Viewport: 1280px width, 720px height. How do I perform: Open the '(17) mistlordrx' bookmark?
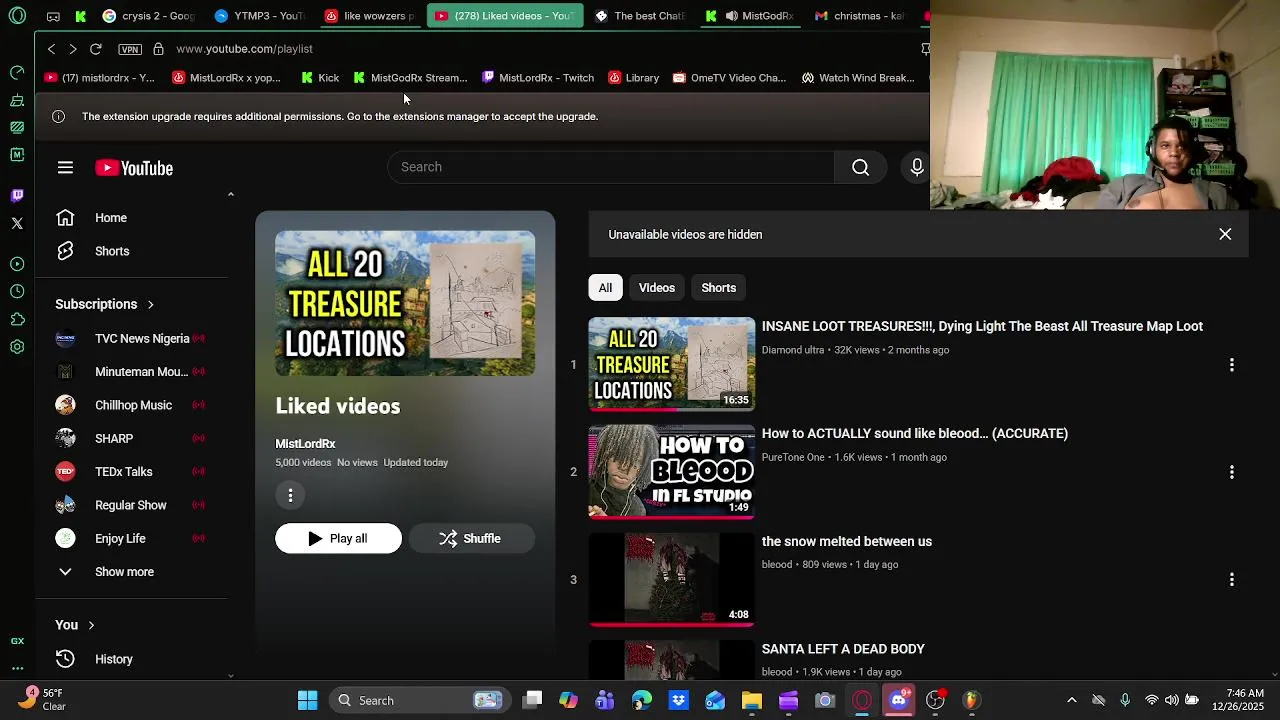tap(99, 78)
